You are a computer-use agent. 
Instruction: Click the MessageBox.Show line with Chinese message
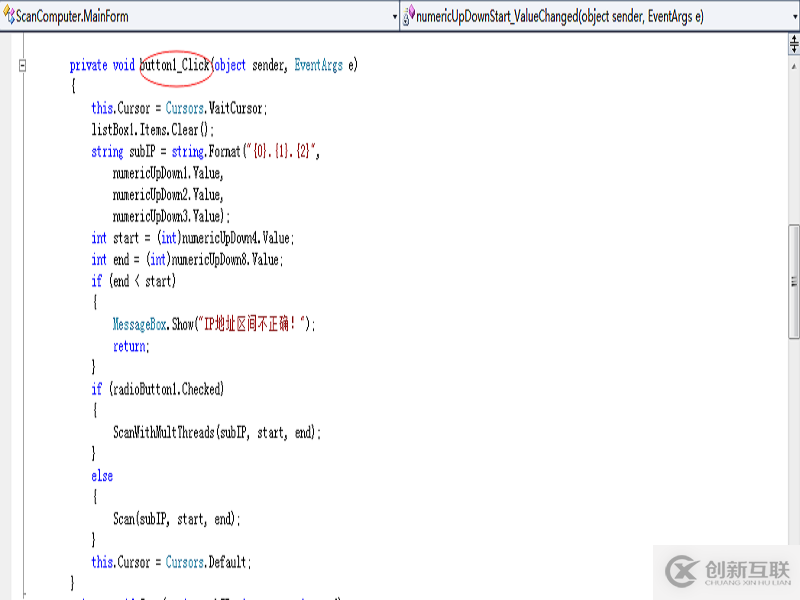point(214,324)
